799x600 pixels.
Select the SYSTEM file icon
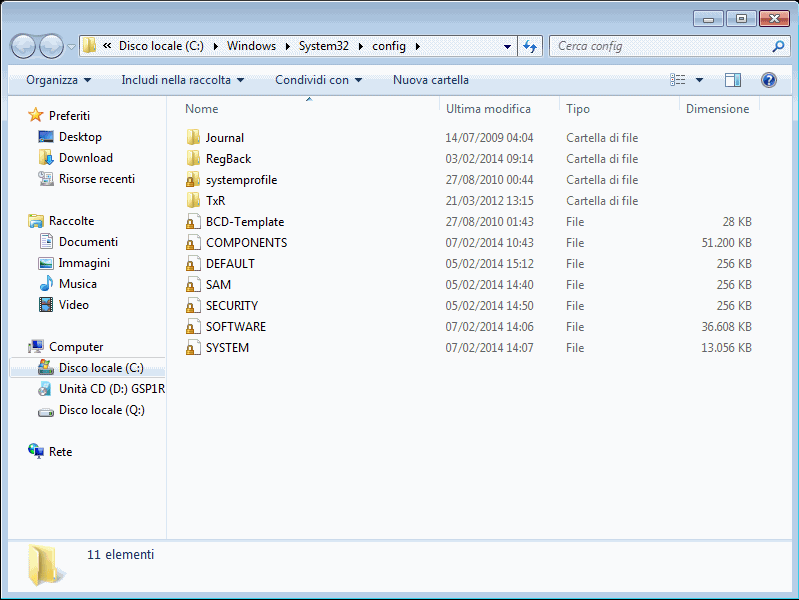tap(193, 347)
